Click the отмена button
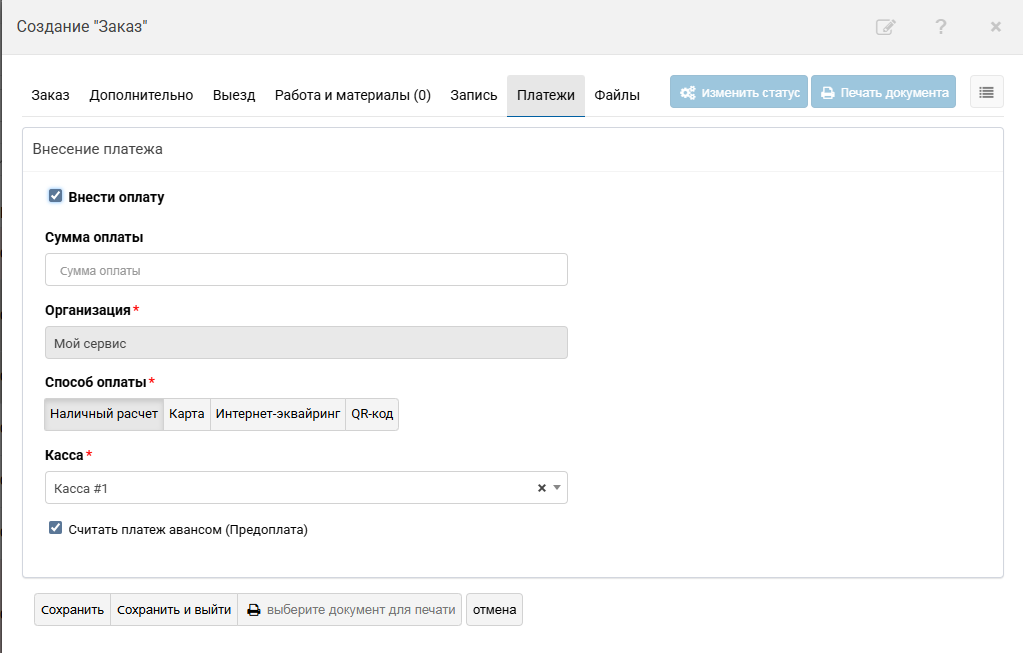The height and width of the screenshot is (653, 1023). (x=494, y=610)
